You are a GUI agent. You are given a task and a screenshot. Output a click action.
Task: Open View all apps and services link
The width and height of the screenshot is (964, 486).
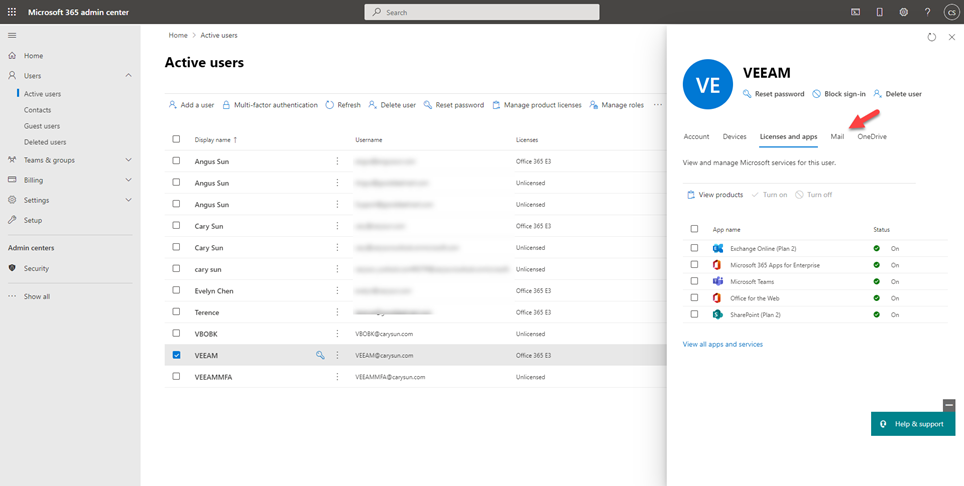coord(722,344)
